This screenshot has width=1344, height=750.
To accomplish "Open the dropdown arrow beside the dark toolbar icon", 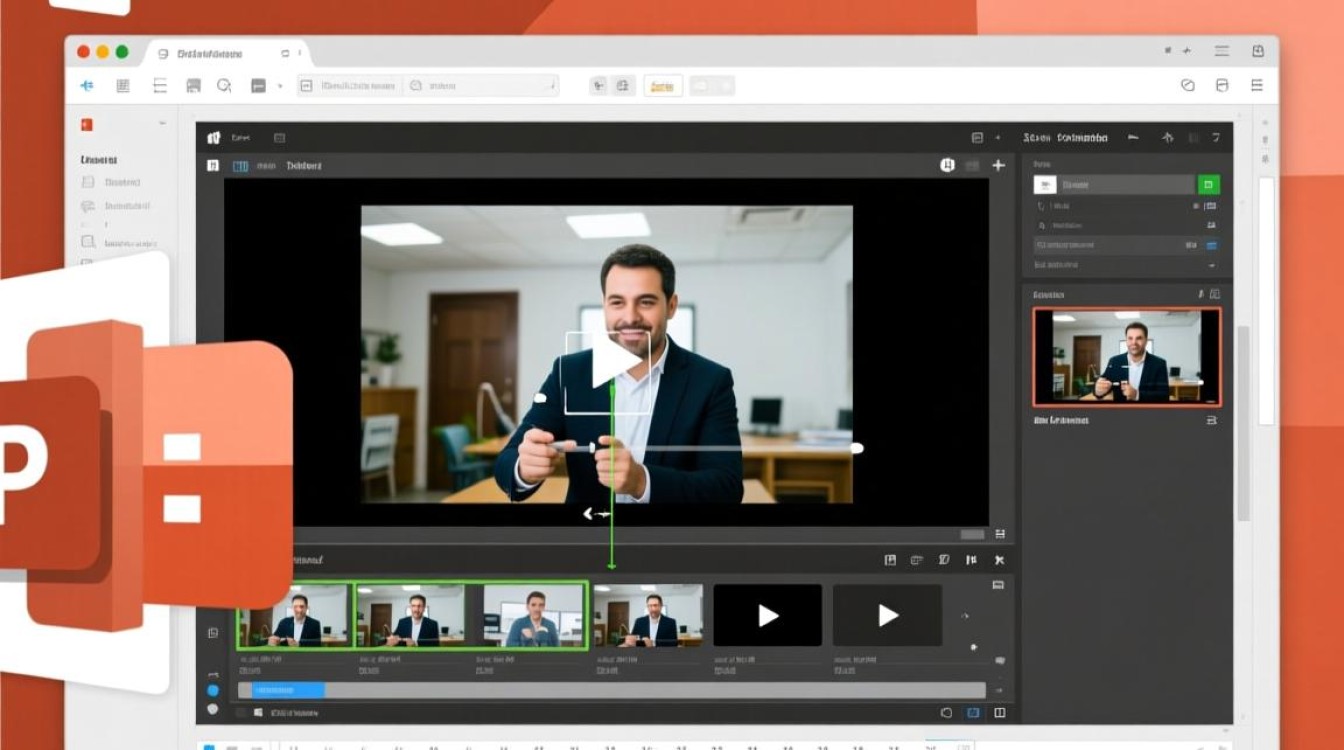I will (279, 87).
